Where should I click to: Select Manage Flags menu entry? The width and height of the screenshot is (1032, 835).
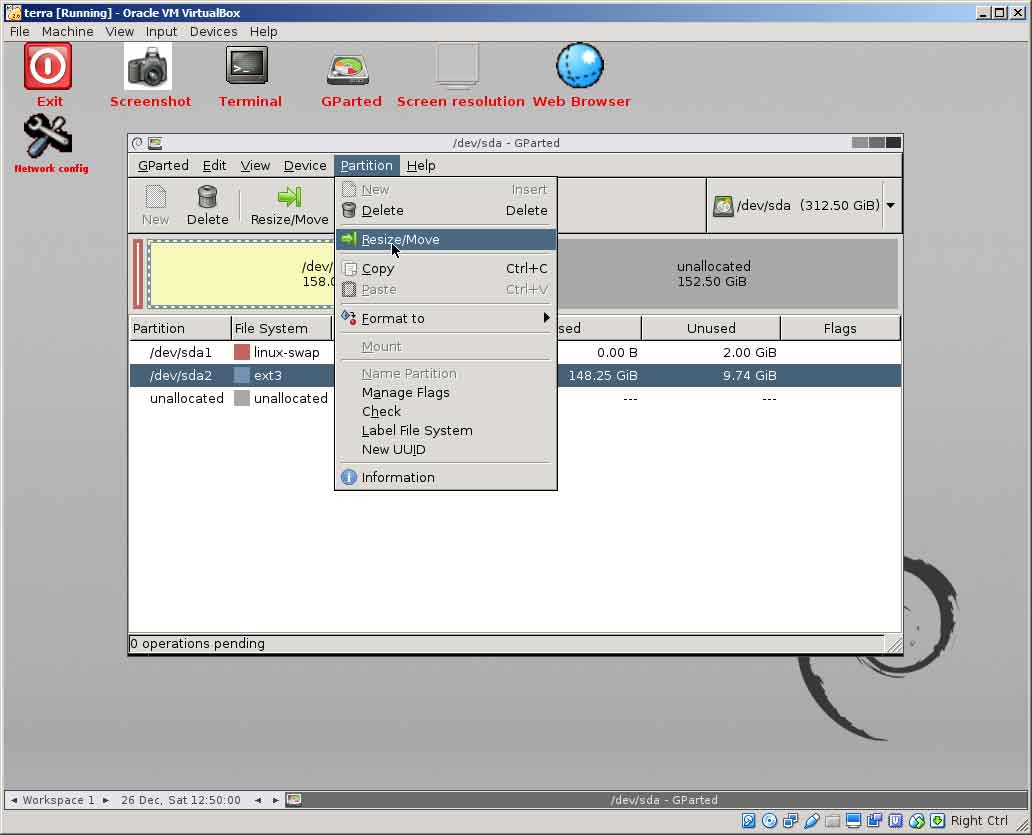pyautogui.click(x=446, y=393)
